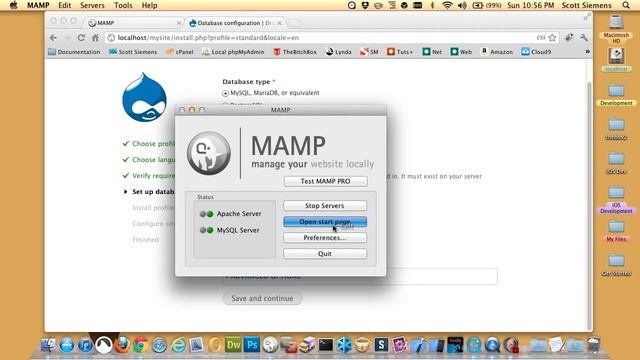
Task: Click the Chrome home icon
Action: point(95,38)
